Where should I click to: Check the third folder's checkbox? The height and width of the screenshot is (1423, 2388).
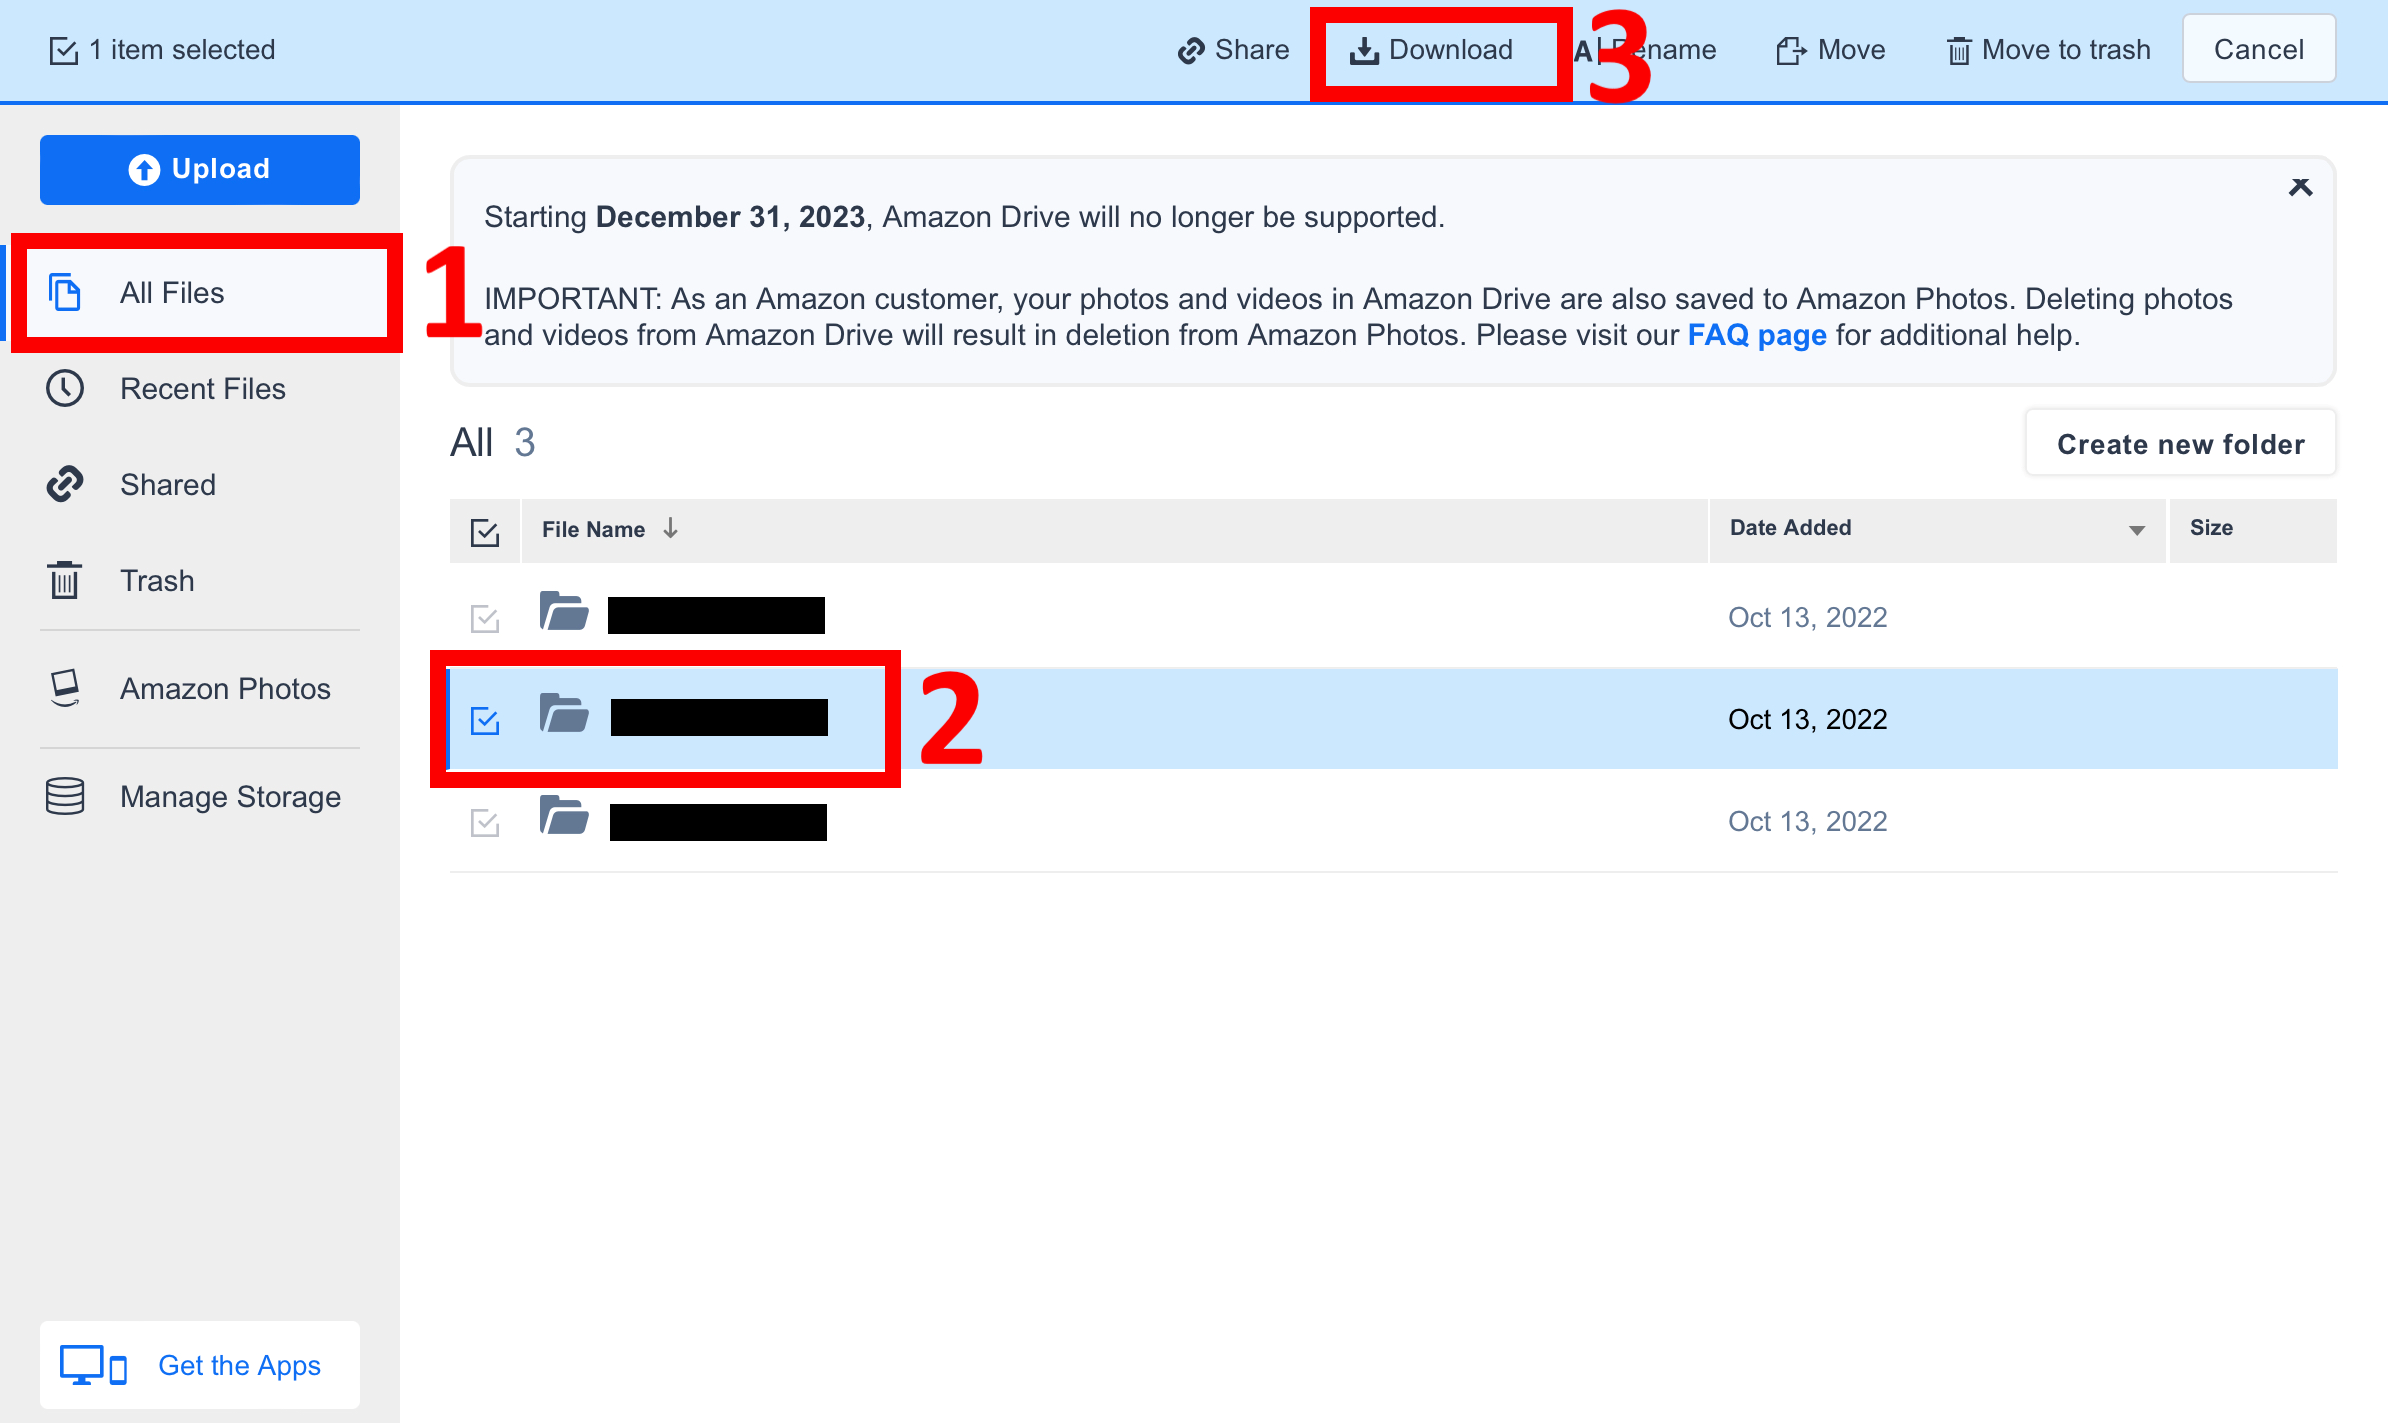tap(485, 823)
